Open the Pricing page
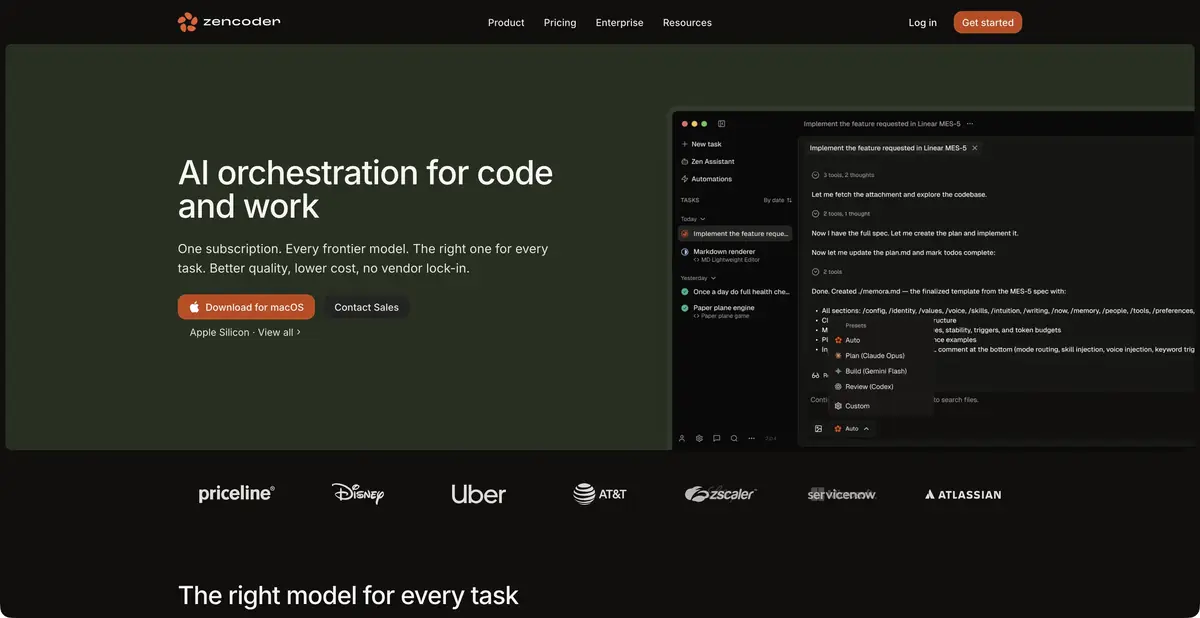 point(560,22)
